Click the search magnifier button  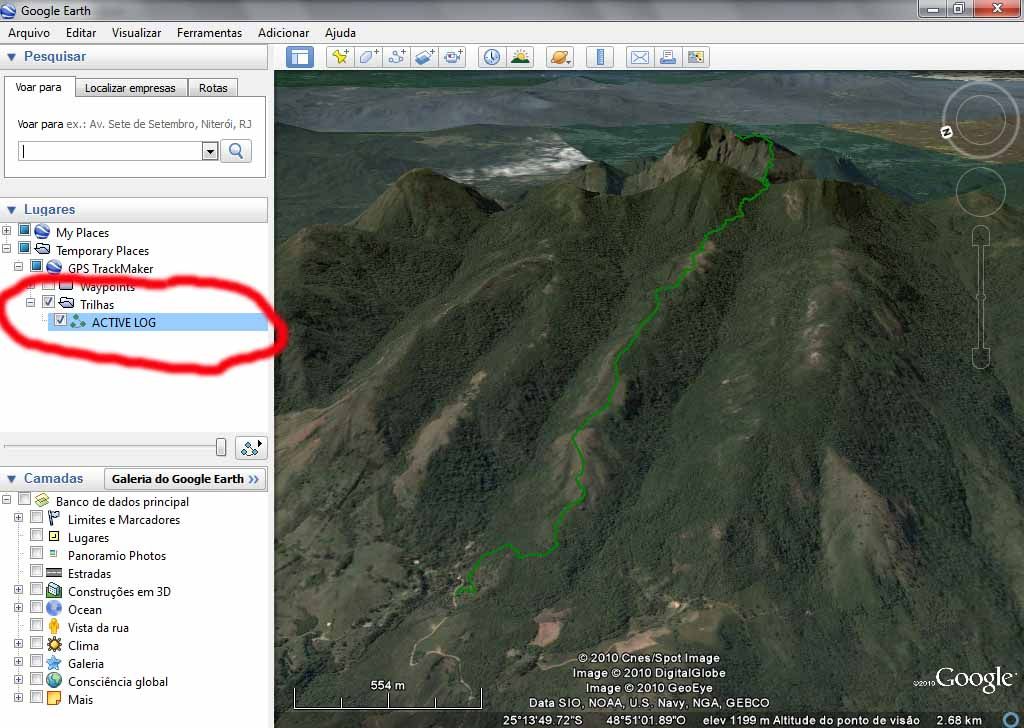(237, 151)
